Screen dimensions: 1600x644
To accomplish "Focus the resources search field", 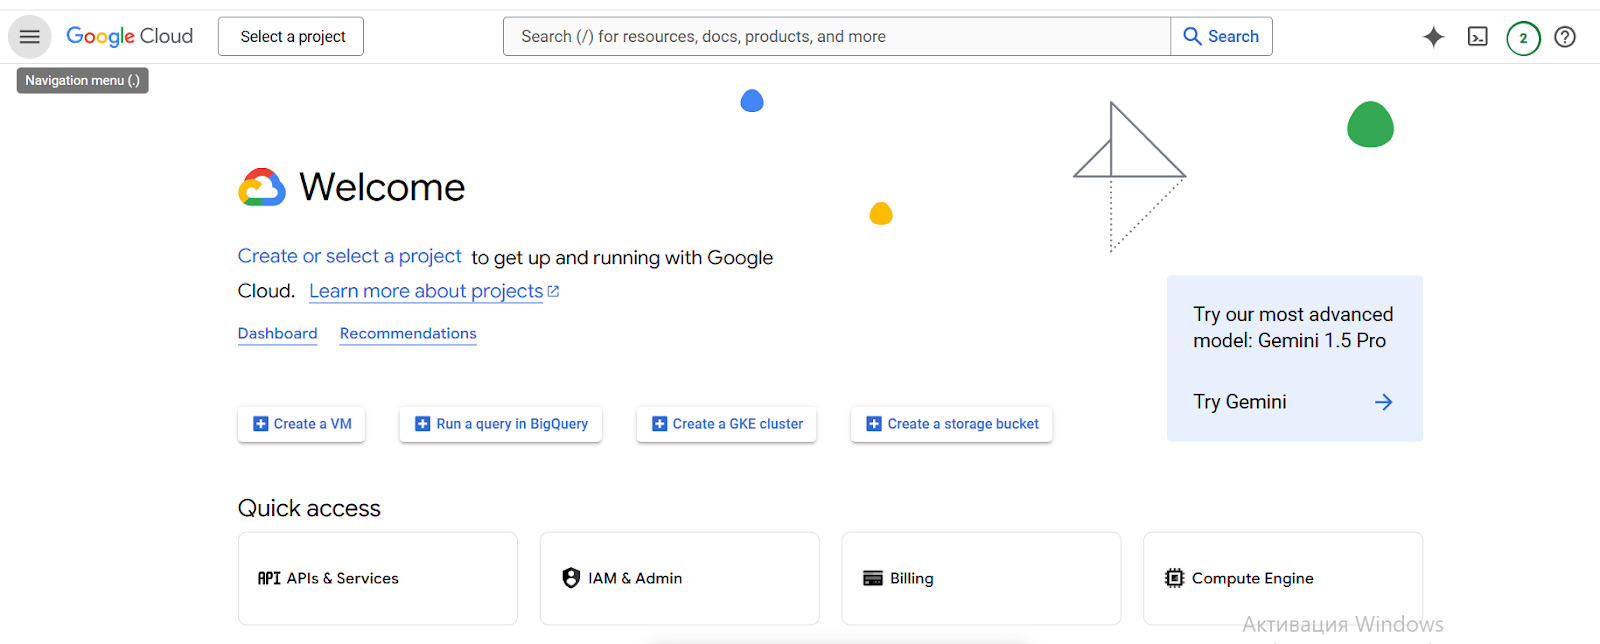I will point(837,37).
